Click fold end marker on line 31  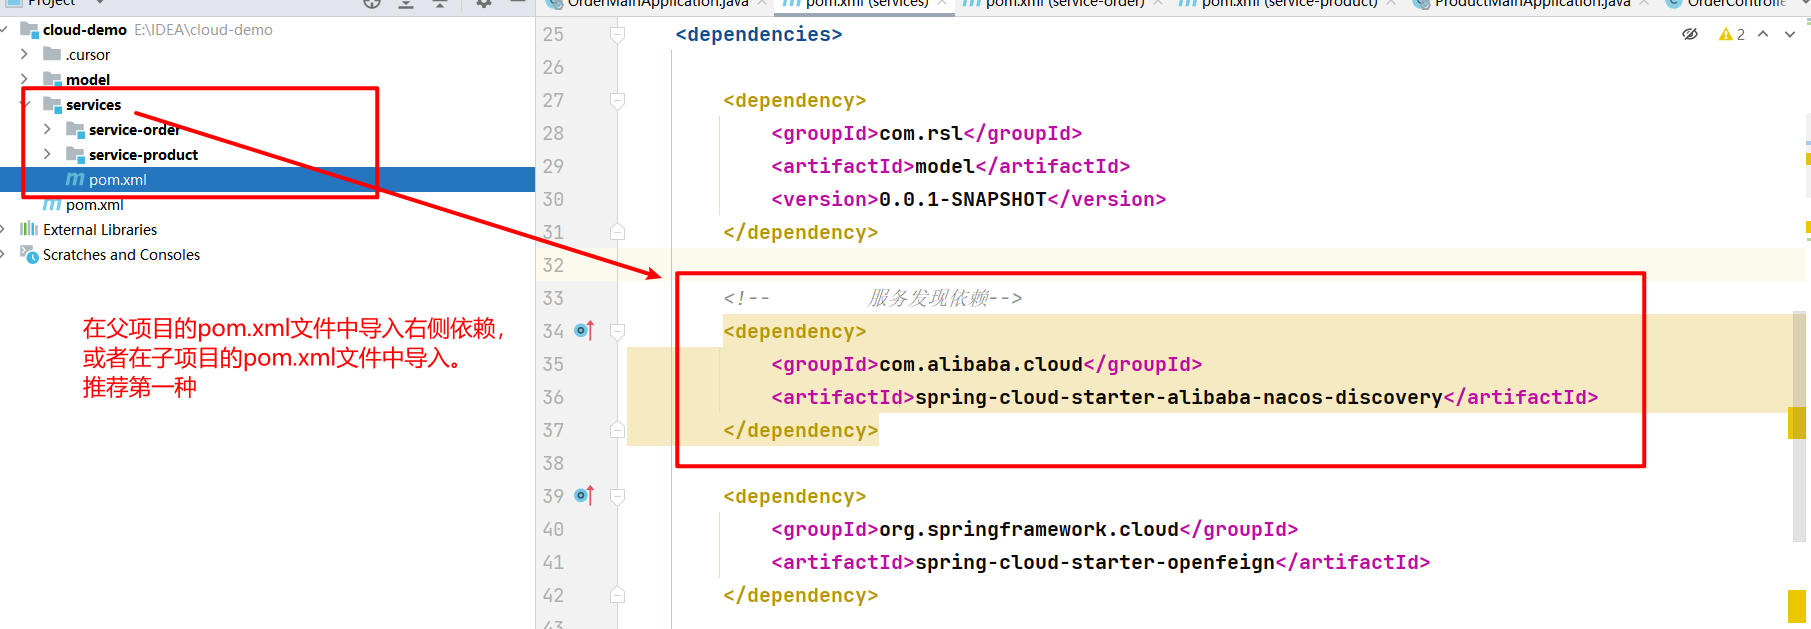[617, 232]
